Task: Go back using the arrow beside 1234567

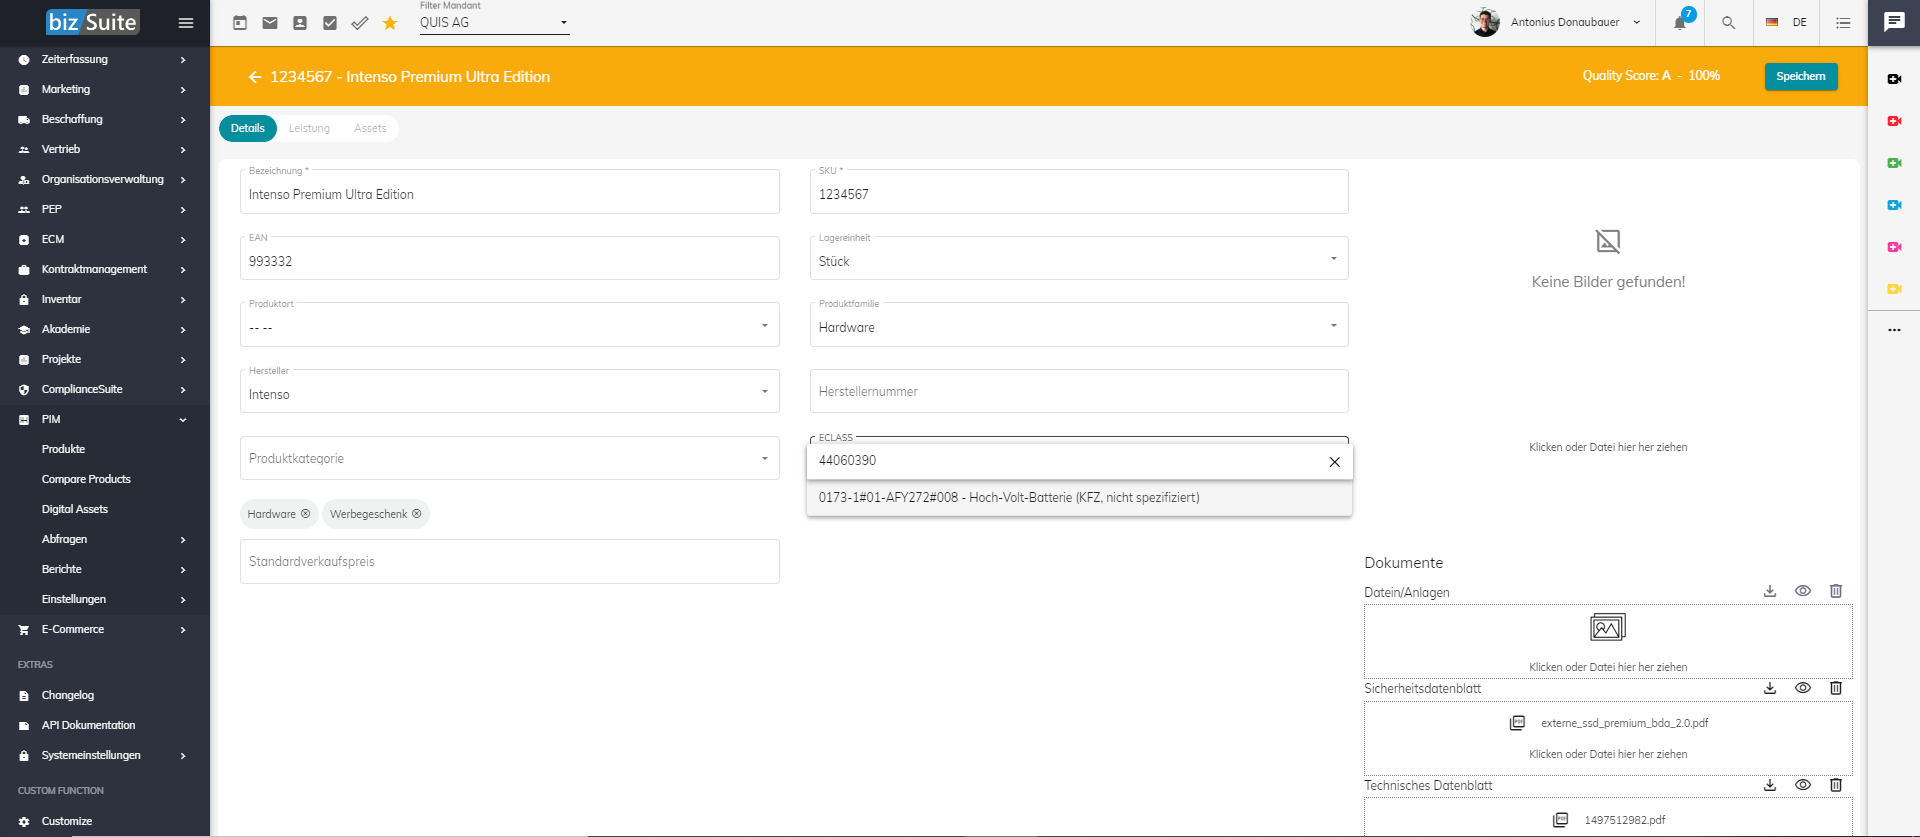Action: (255, 77)
